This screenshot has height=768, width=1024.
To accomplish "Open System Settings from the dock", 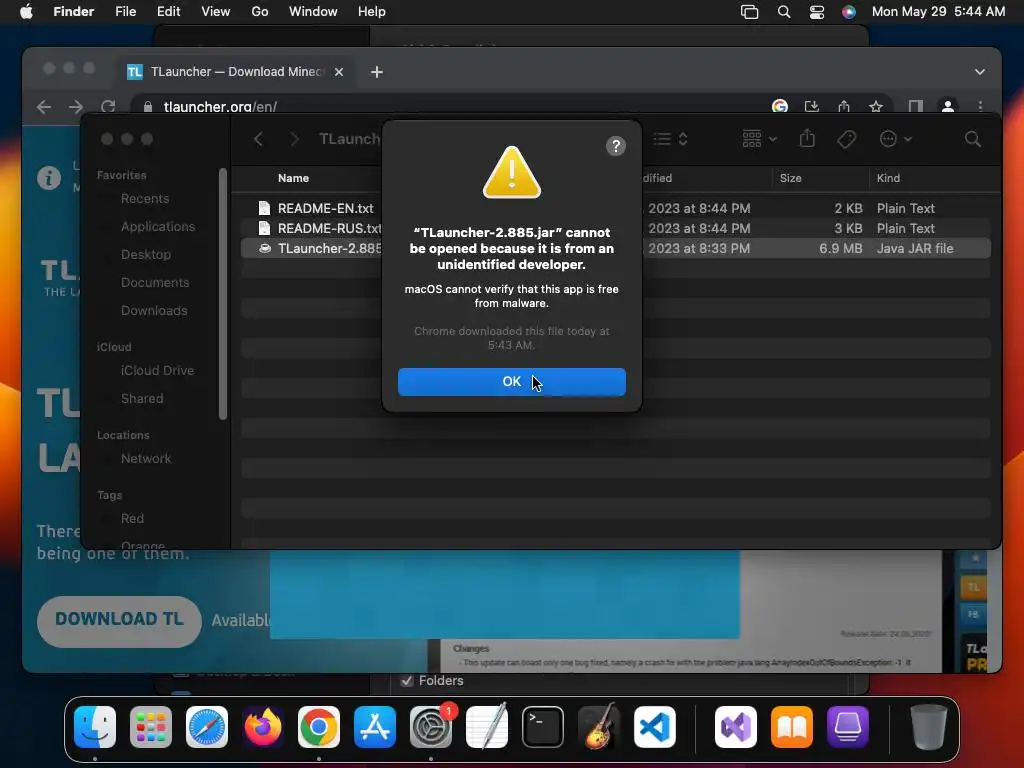I will [431, 727].
